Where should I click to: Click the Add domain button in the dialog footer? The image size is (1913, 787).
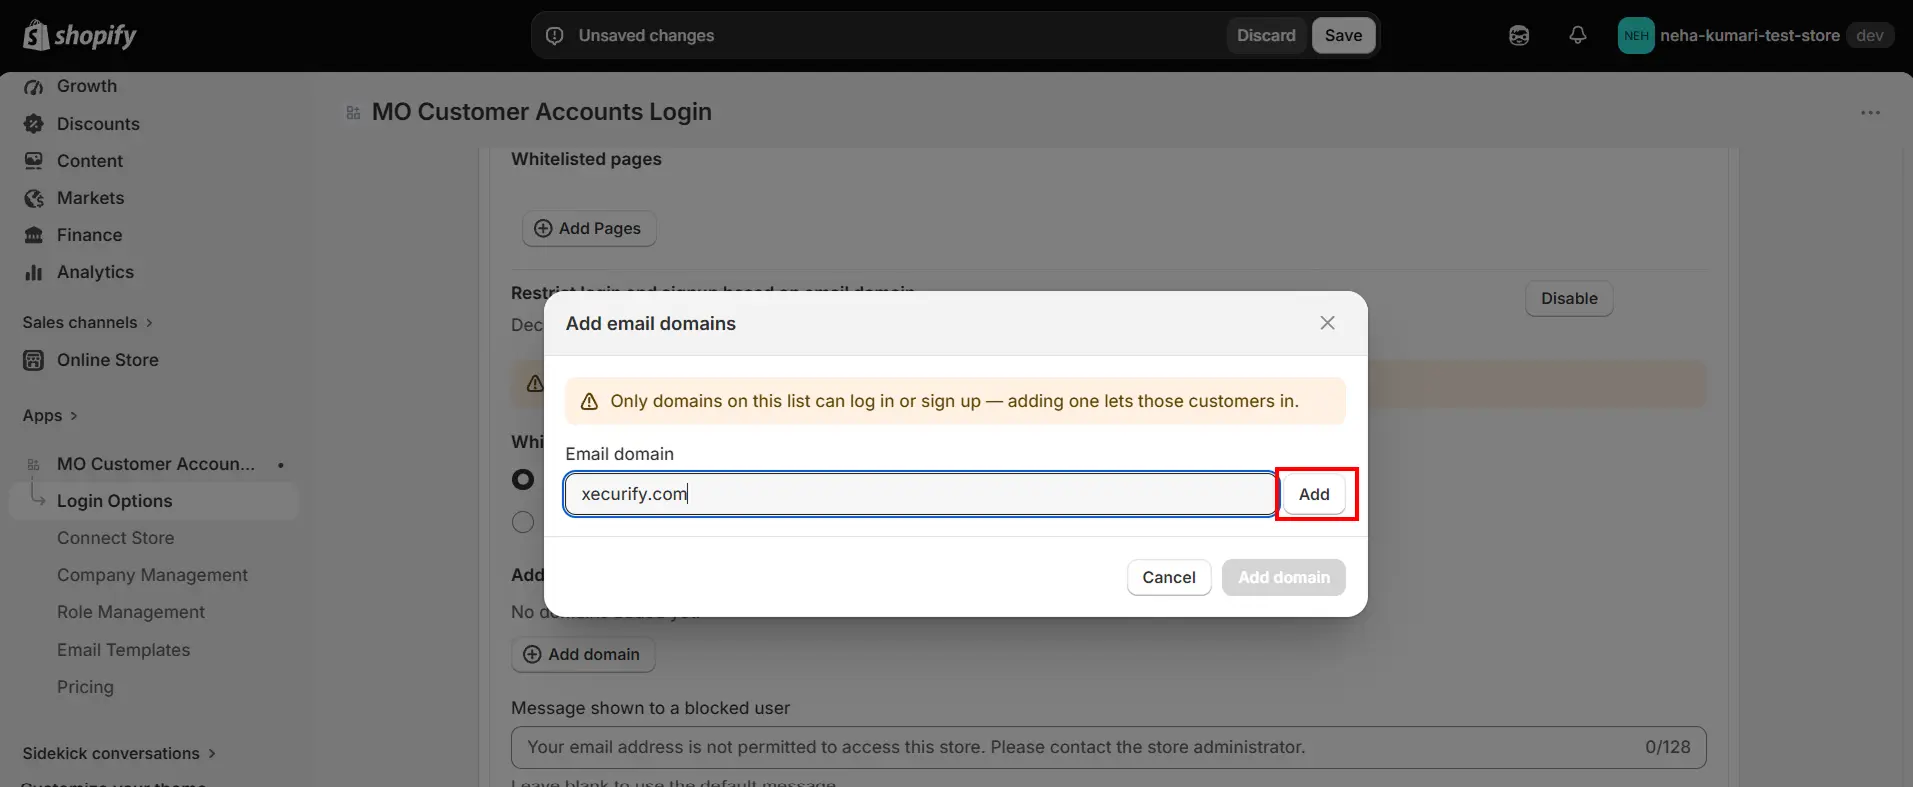click(x=1284, y=577)
